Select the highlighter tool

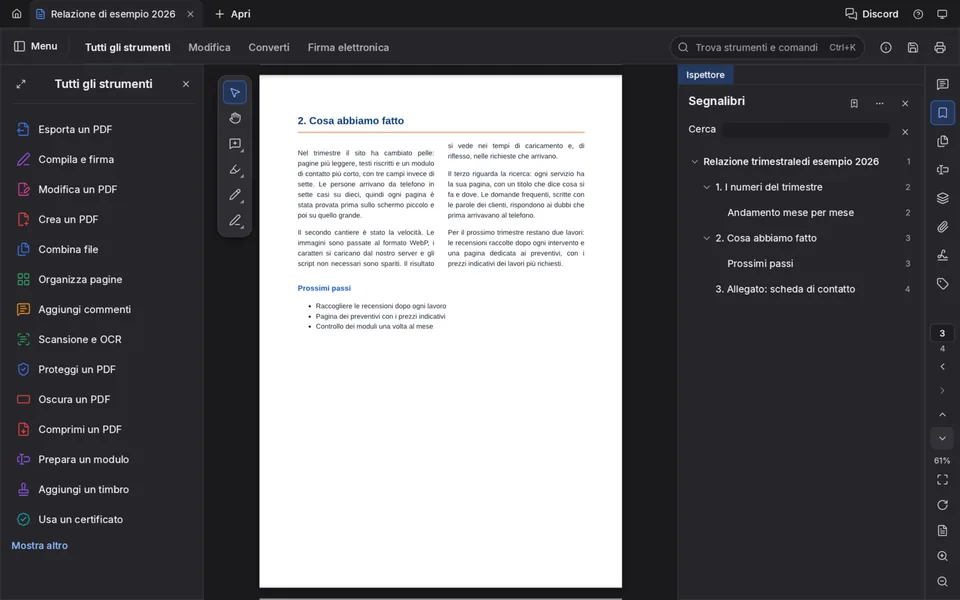(x=235, y=170)
